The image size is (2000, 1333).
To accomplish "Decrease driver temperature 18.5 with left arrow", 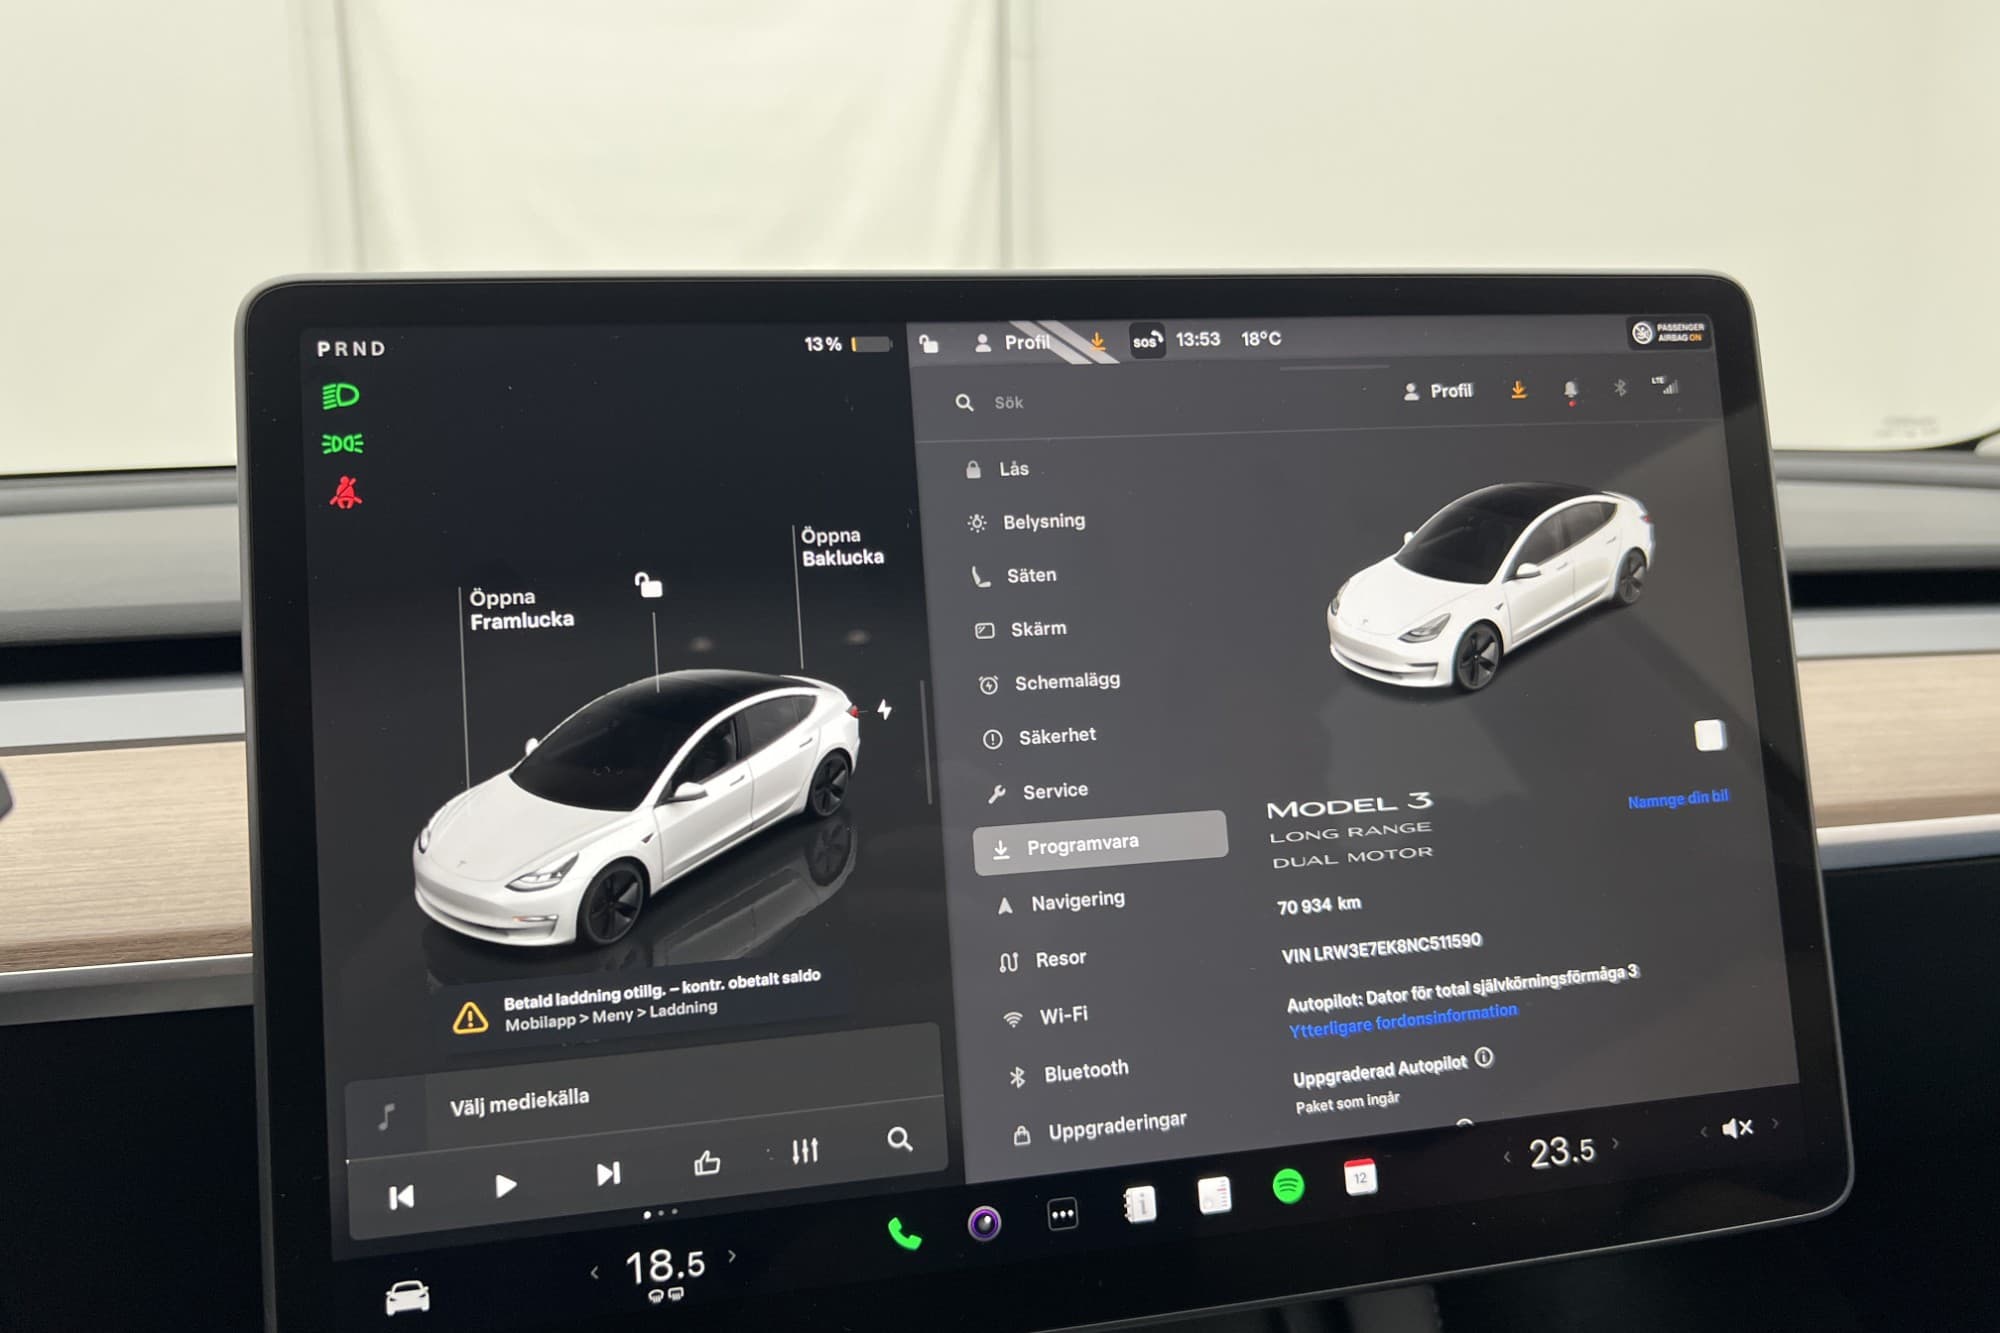I will [x=595, y=1273].
